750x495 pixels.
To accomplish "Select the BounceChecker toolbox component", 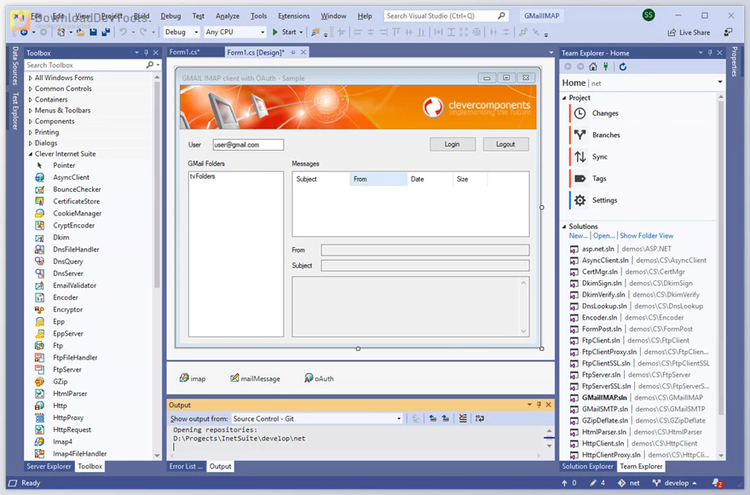I will [77, 189].
